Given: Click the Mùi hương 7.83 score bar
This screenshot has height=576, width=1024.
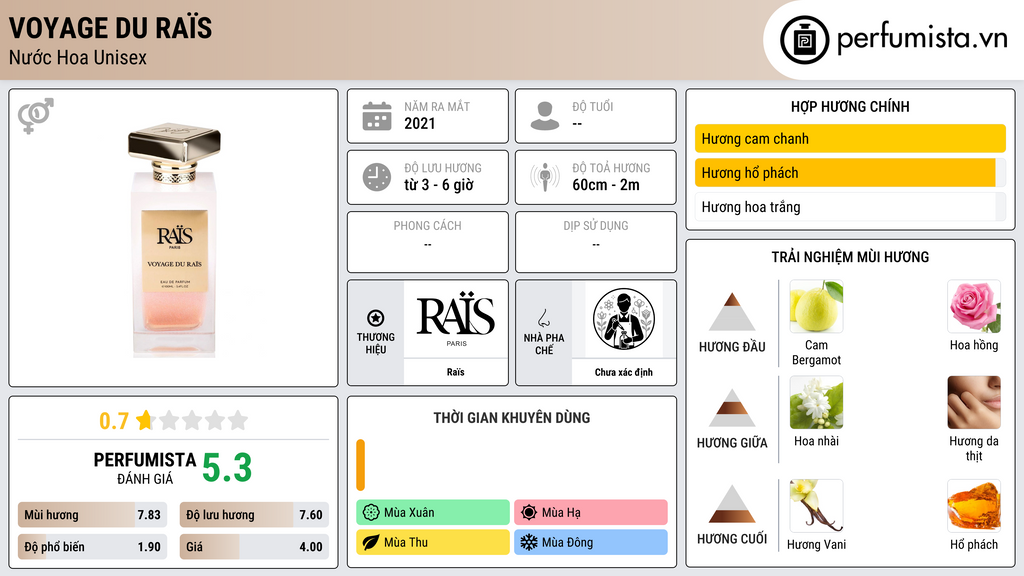Looking at the screenshot, I should click(x=92, y=515).
